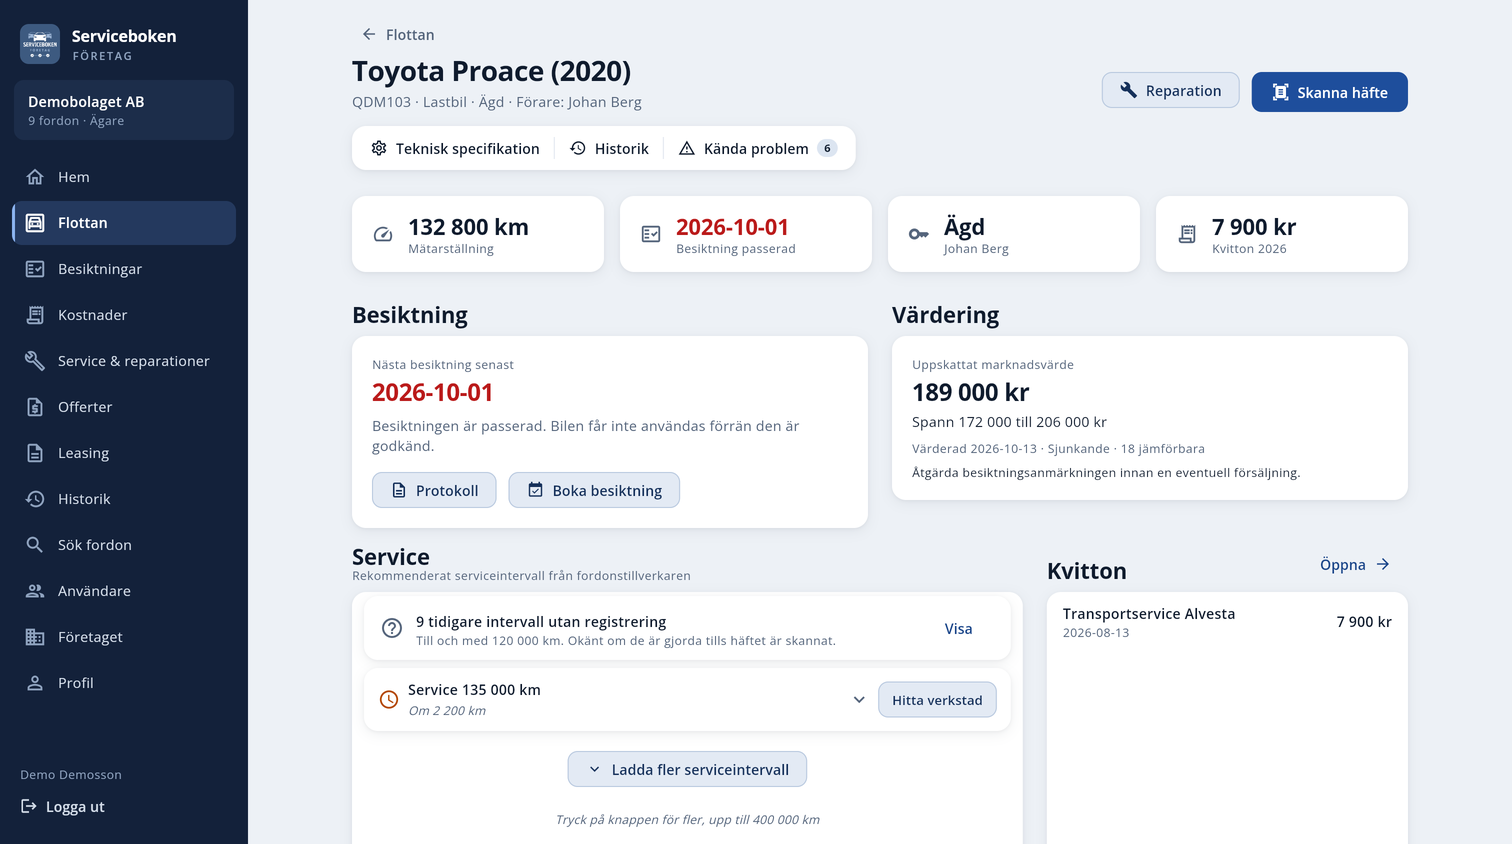This screenshot has height=844, width=1512.
Task: Click the Demo Demosson user name
Action: (71, 775)
